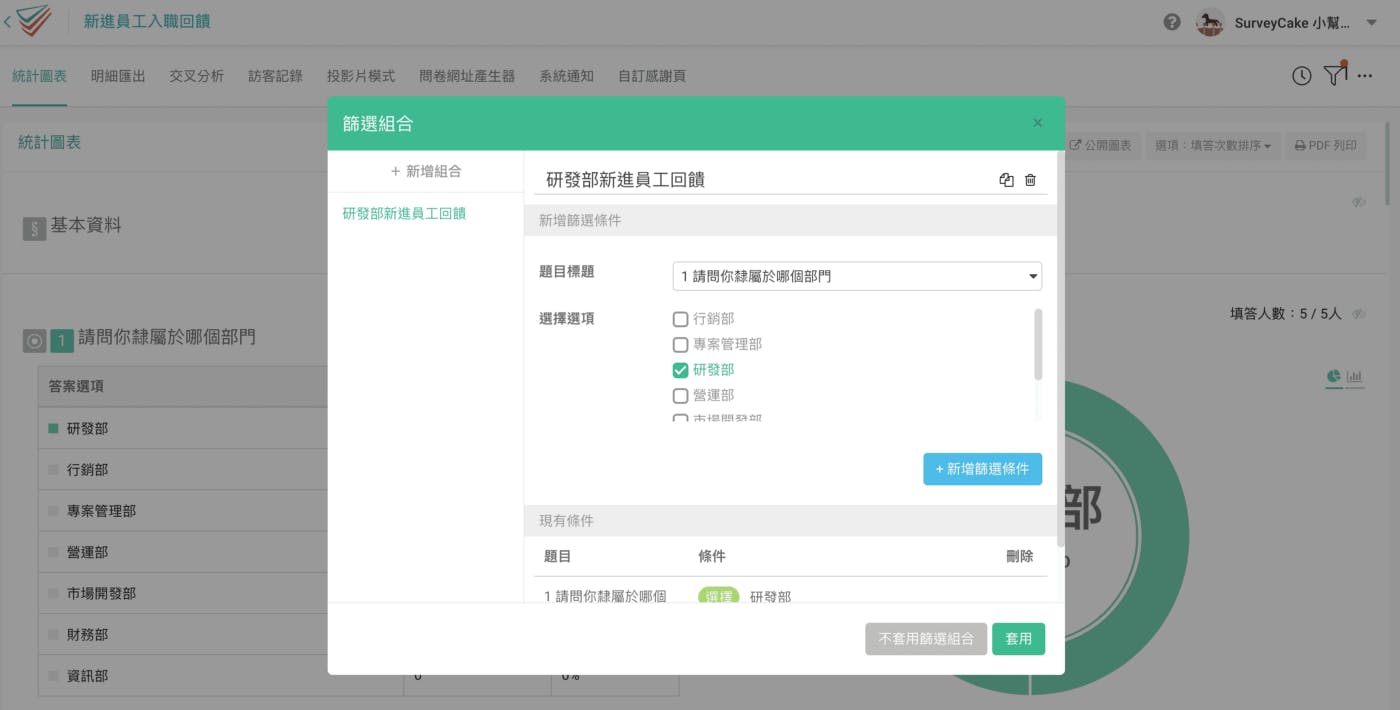
Task: Open the help question mark icon
Action: (1172, 22)
